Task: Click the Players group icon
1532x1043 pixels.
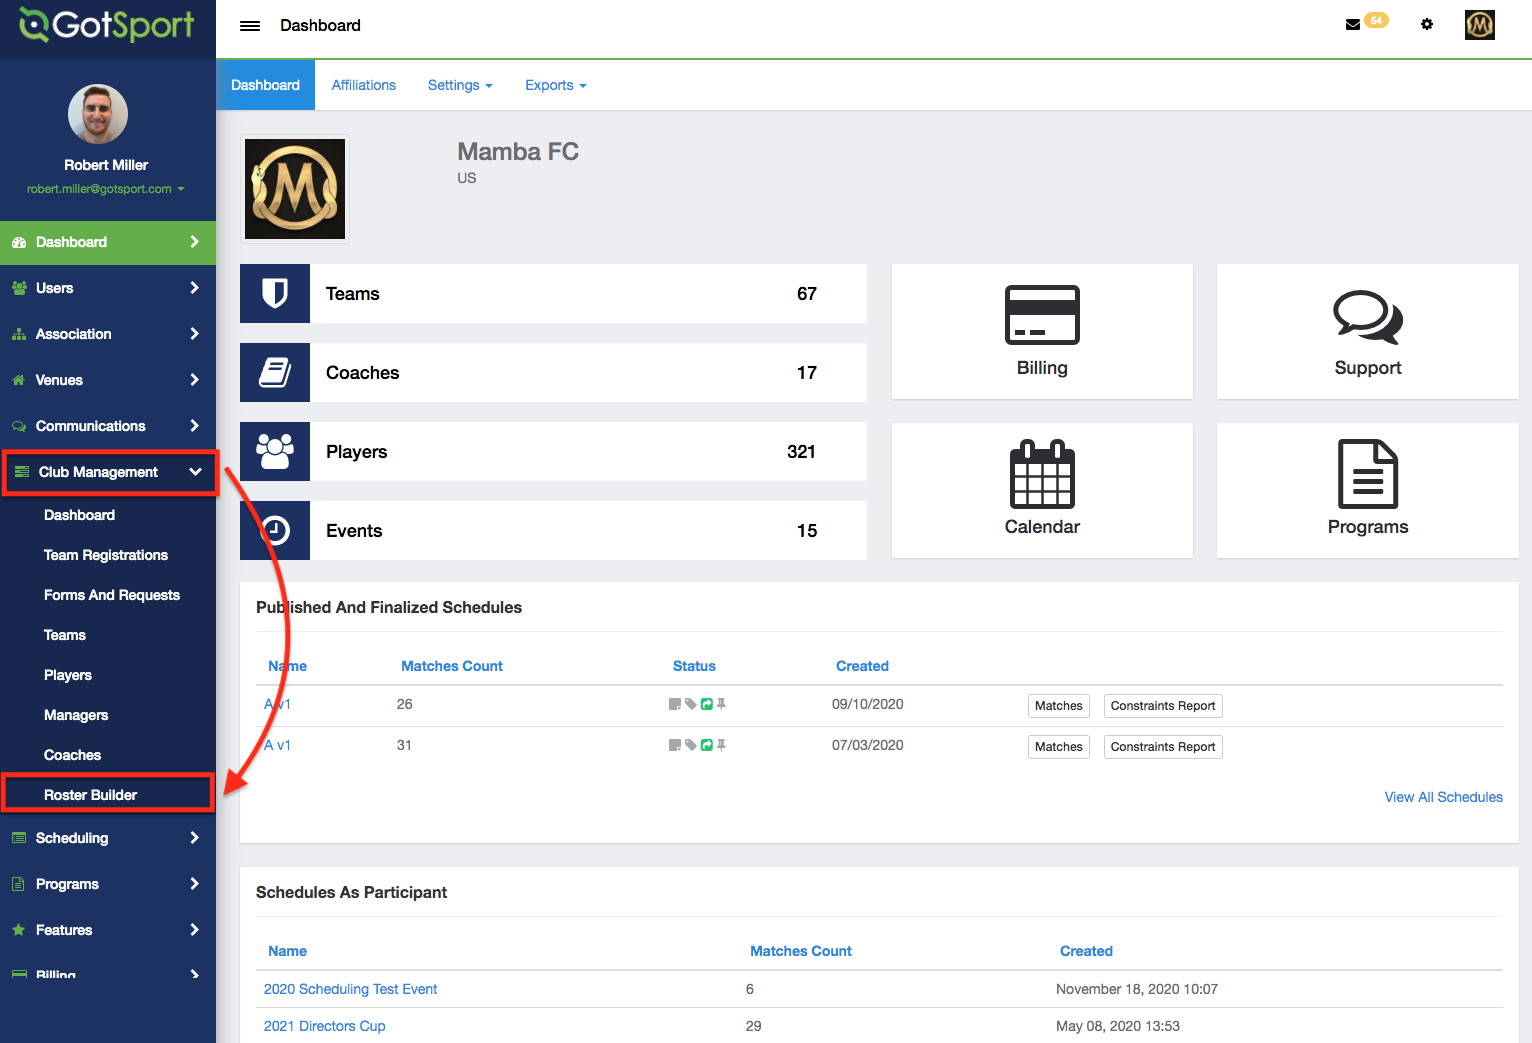Action: pyautogui.click(x=275, y=451)
